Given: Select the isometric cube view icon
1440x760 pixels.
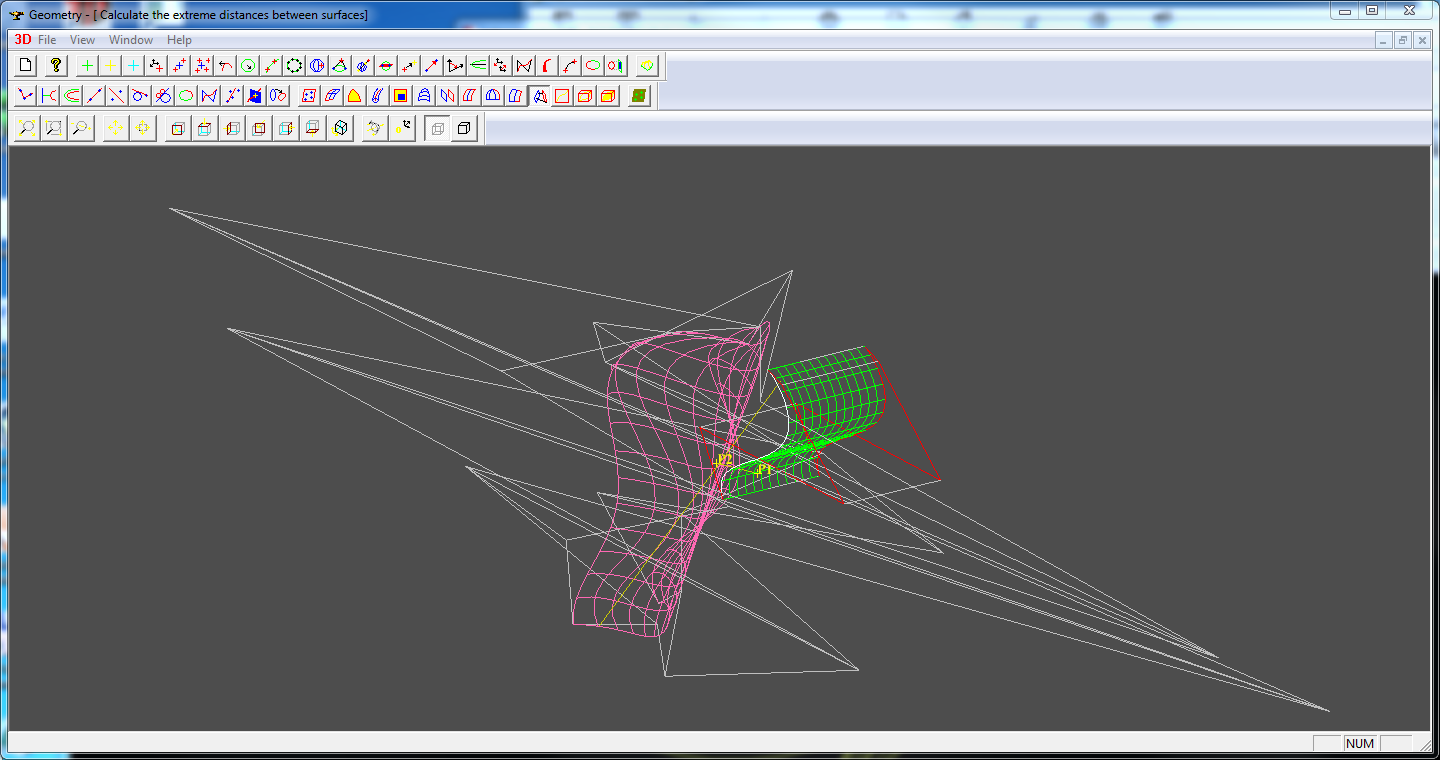Looking at the screenshot, I should (x=341, y=128).
